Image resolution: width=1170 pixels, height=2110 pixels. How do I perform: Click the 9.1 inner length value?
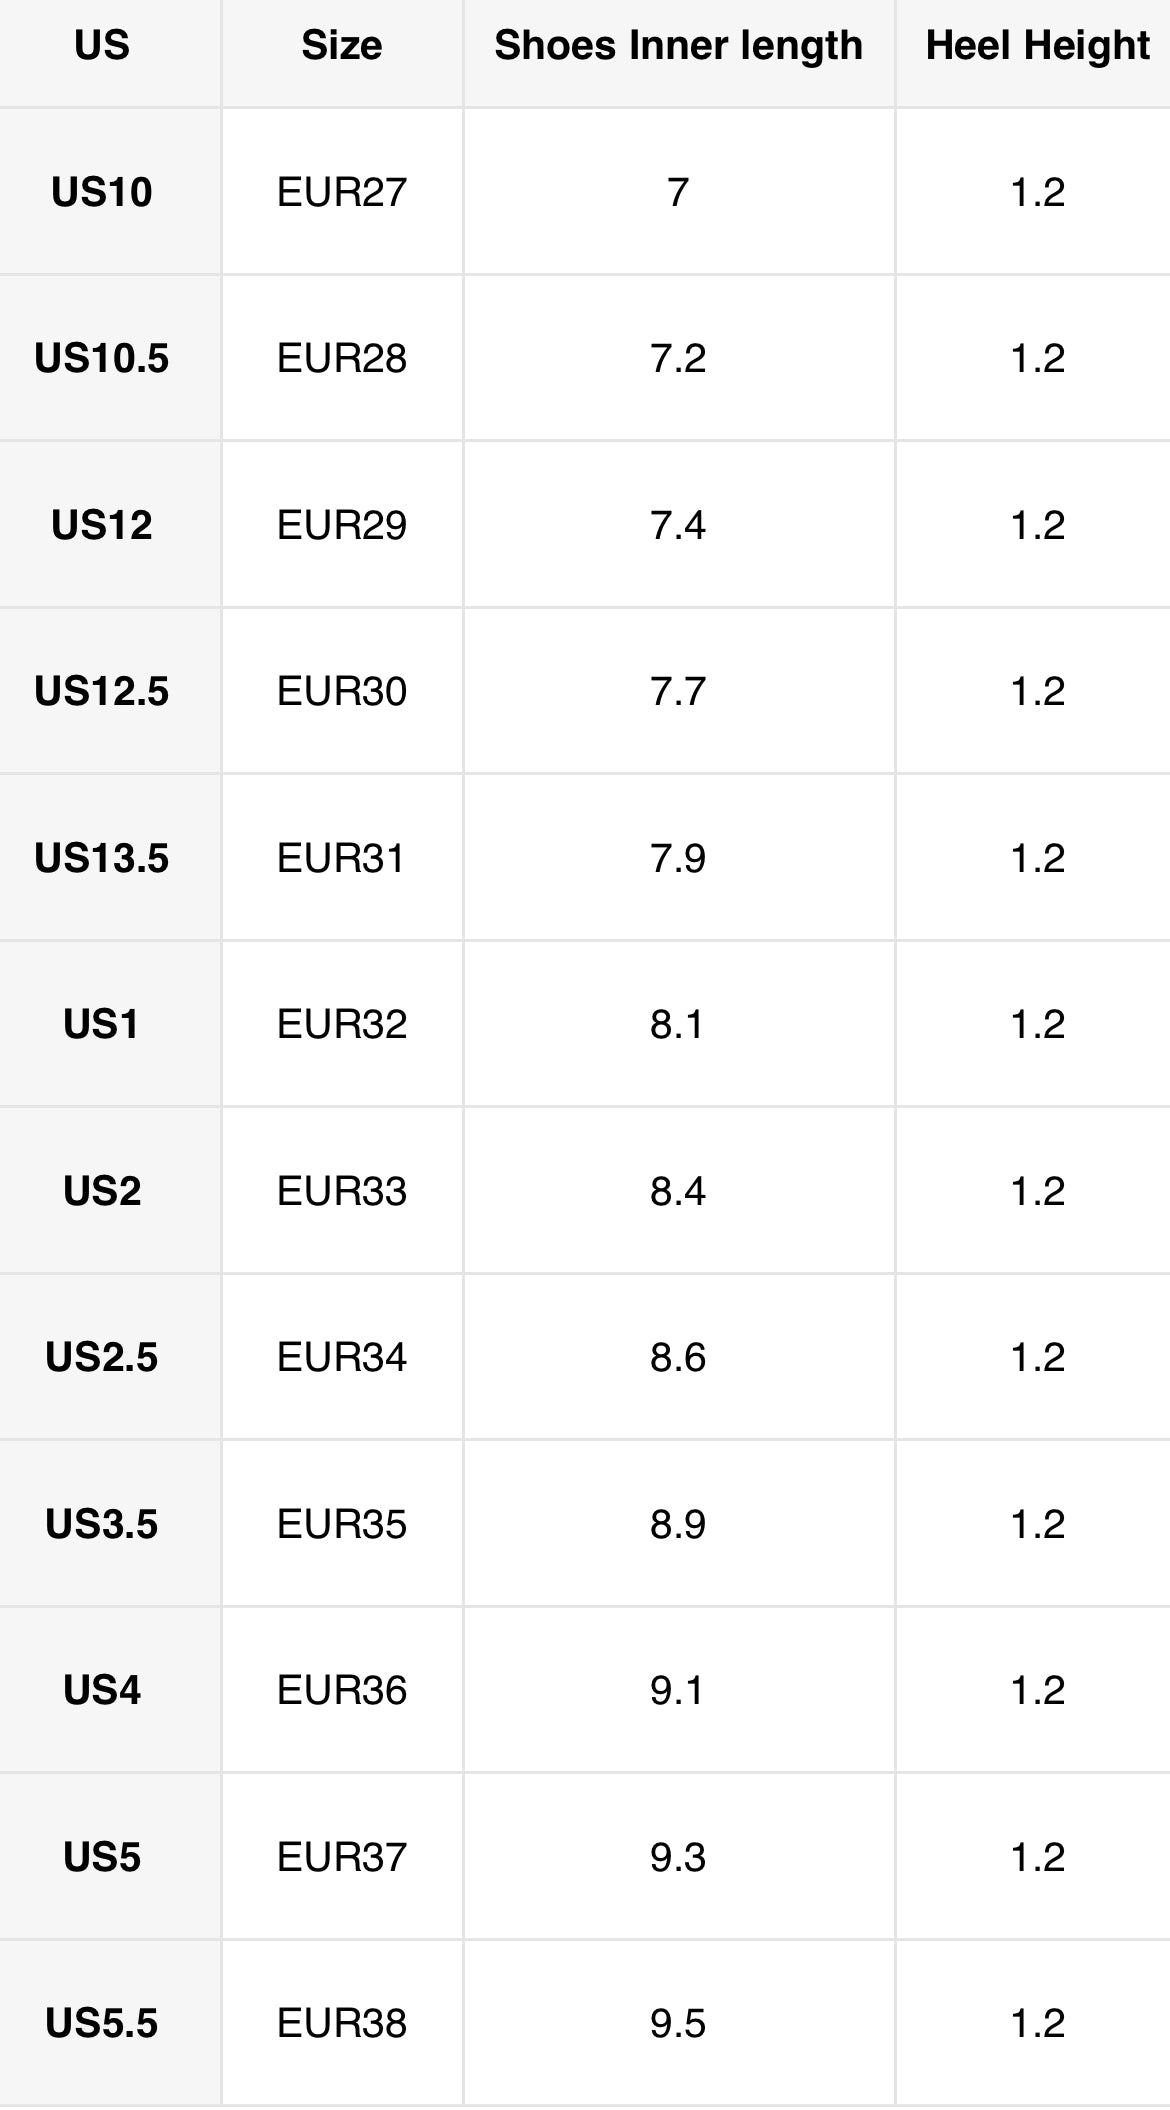[678, 1690]
